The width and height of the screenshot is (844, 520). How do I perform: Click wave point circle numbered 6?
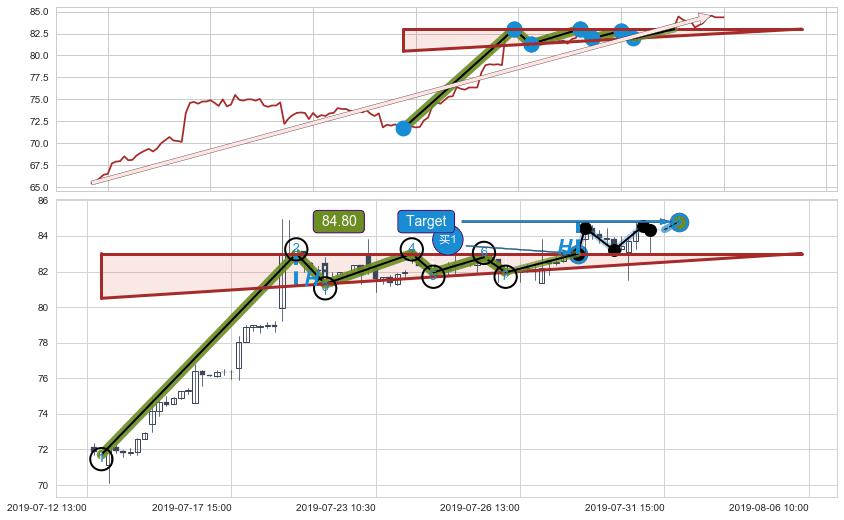tap(484, 253)
